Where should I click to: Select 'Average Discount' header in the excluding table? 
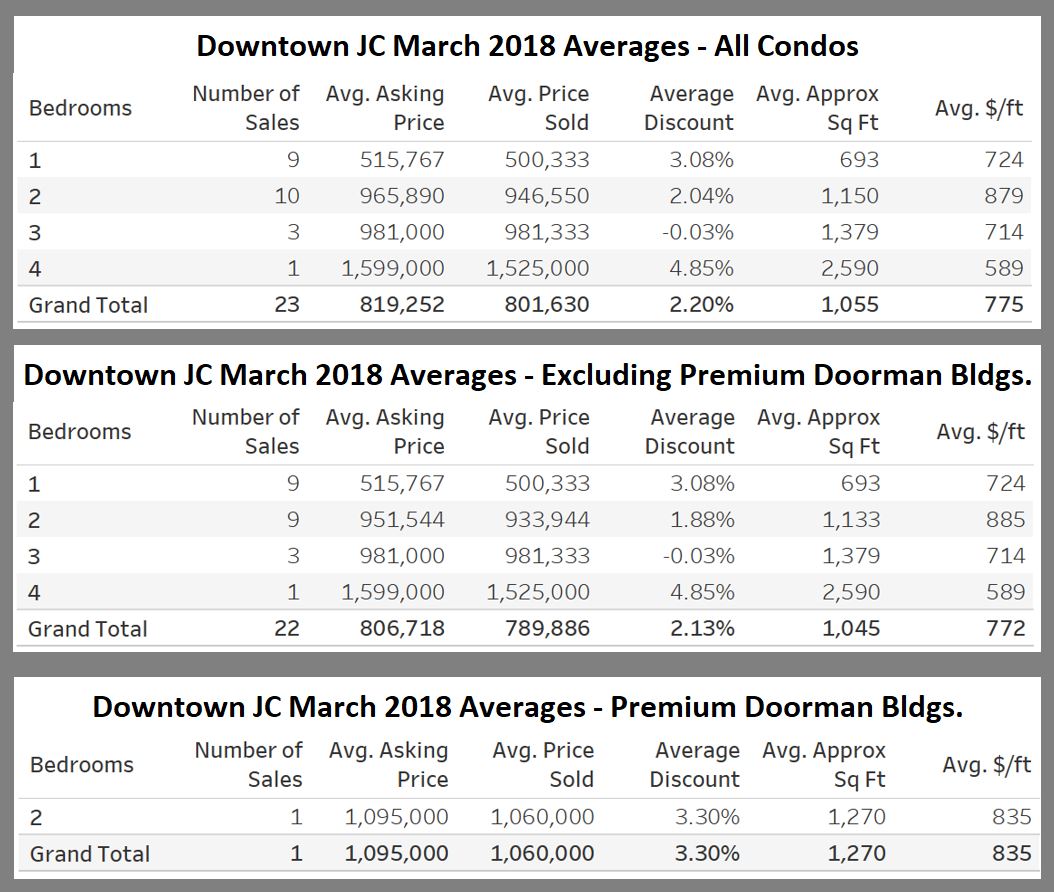coord(690,432)
